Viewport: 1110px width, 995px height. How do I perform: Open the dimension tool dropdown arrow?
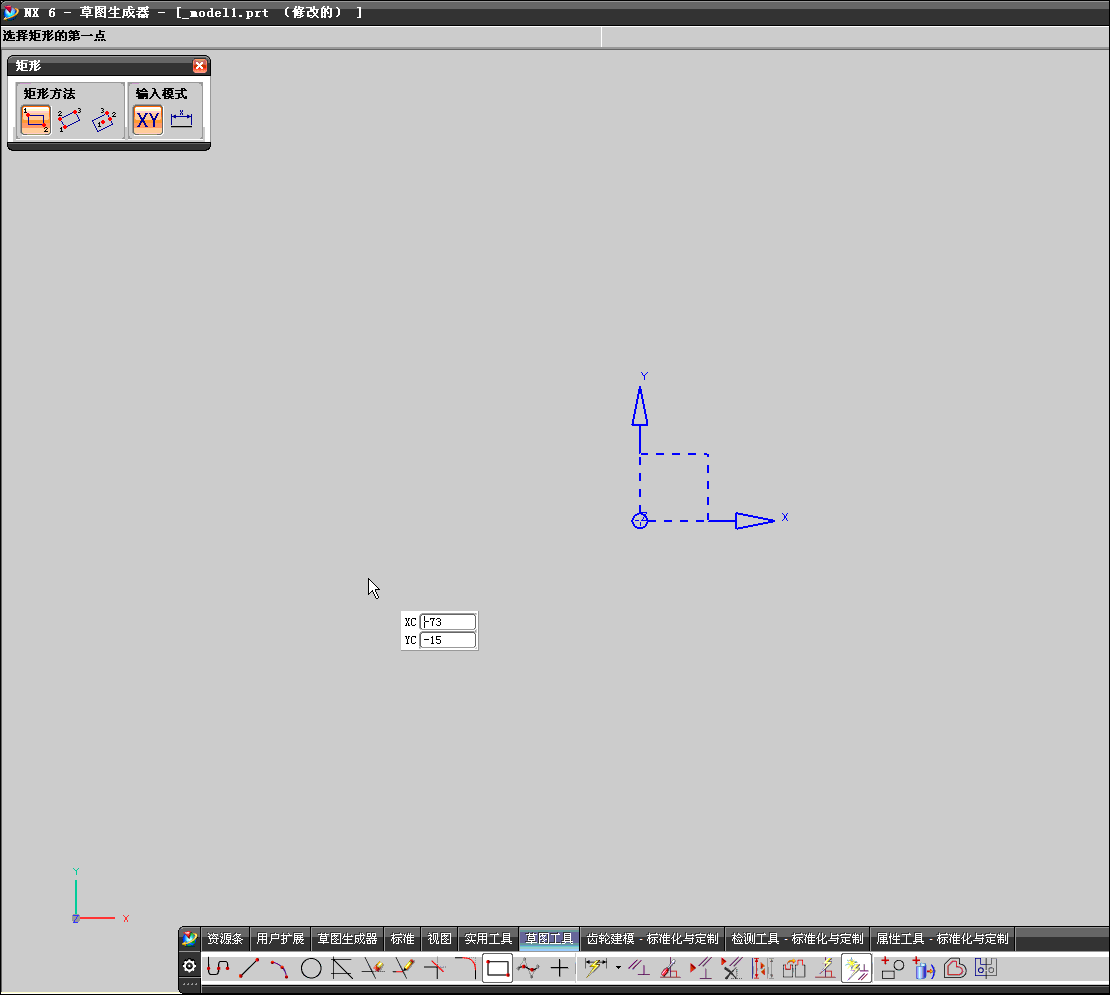617,968
